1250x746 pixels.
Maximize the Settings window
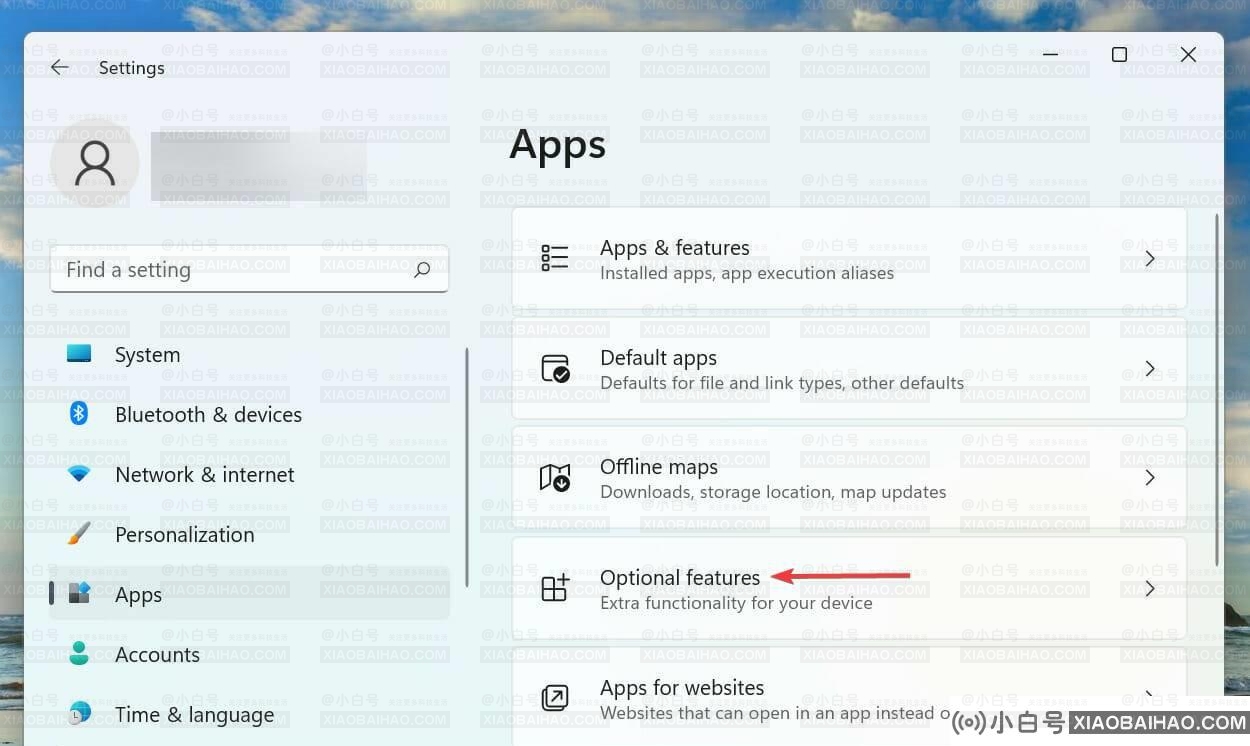[x=1119, y=55]
